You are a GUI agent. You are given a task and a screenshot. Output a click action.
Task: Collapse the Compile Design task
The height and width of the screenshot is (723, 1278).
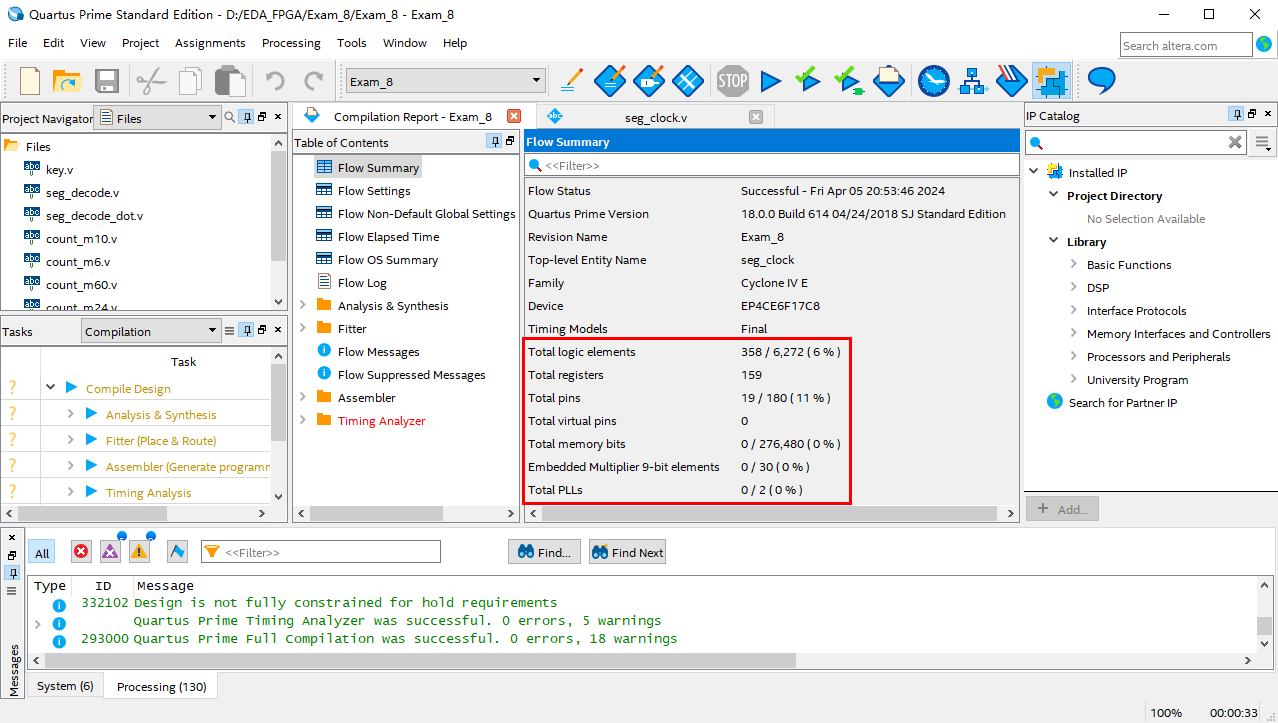coord(50,388)
